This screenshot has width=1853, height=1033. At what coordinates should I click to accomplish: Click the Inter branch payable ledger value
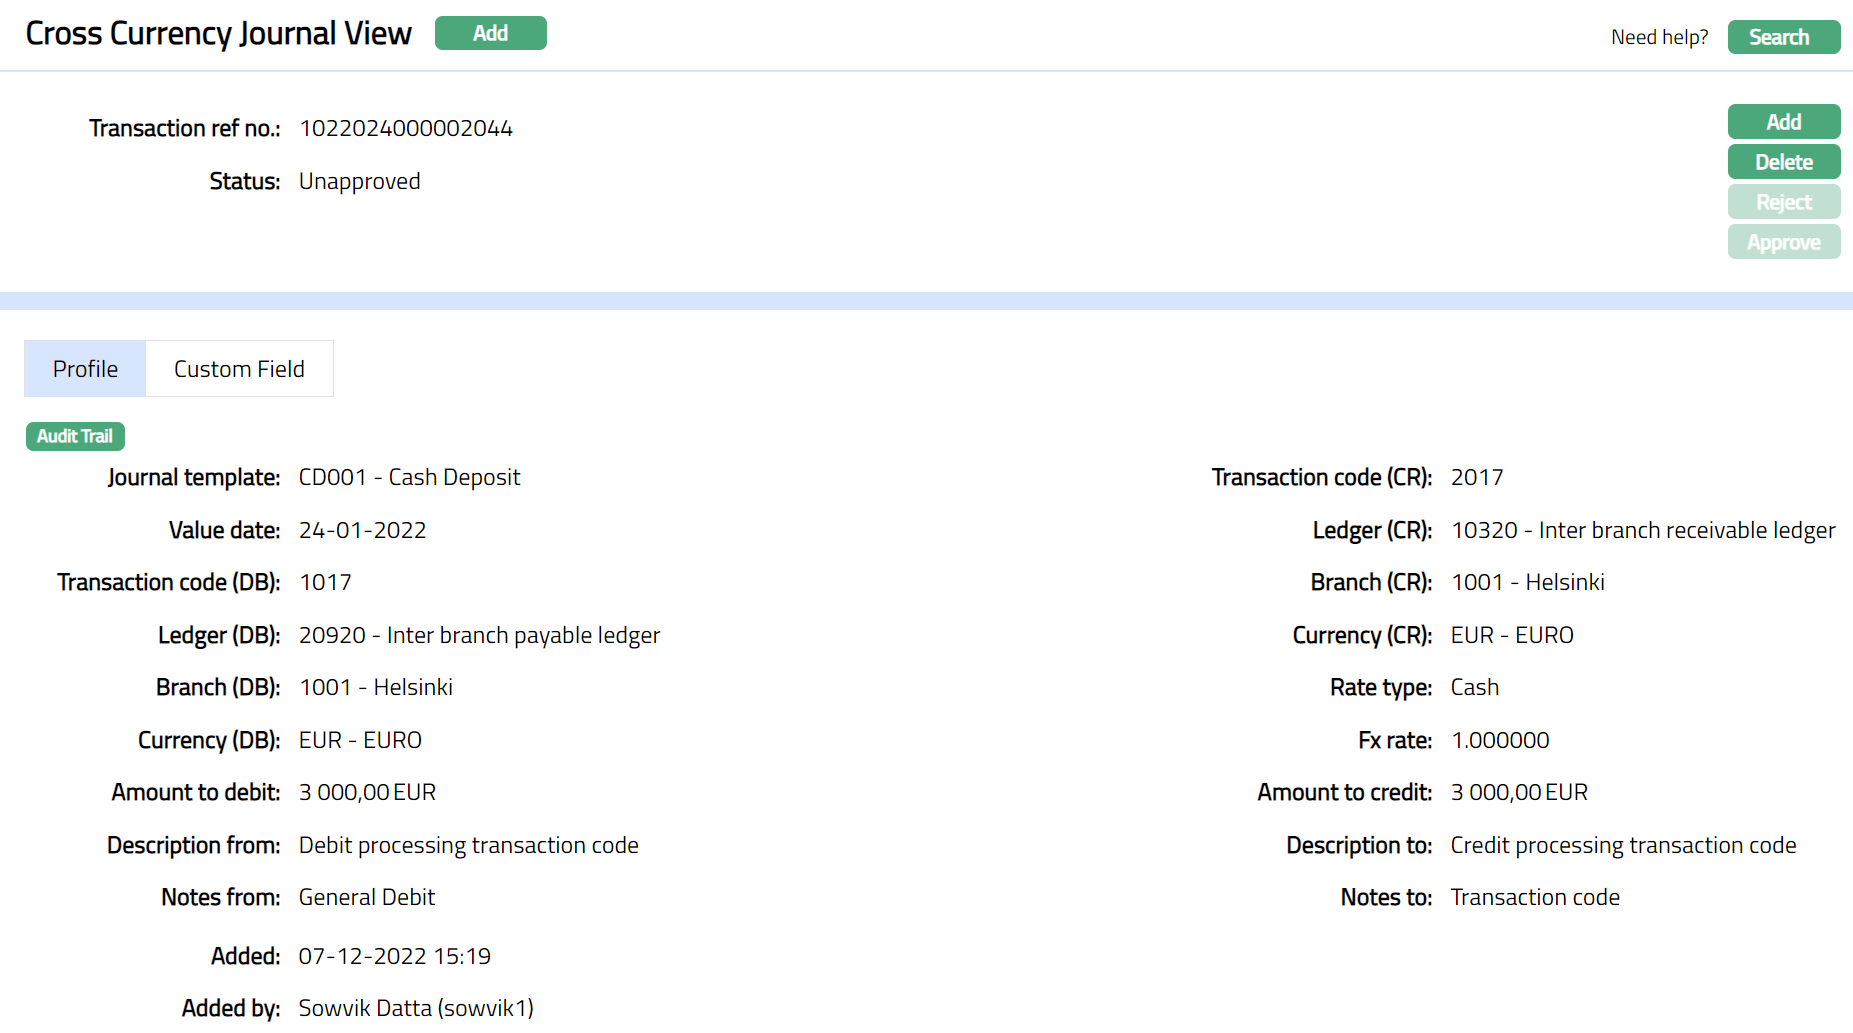pos(479,636)
